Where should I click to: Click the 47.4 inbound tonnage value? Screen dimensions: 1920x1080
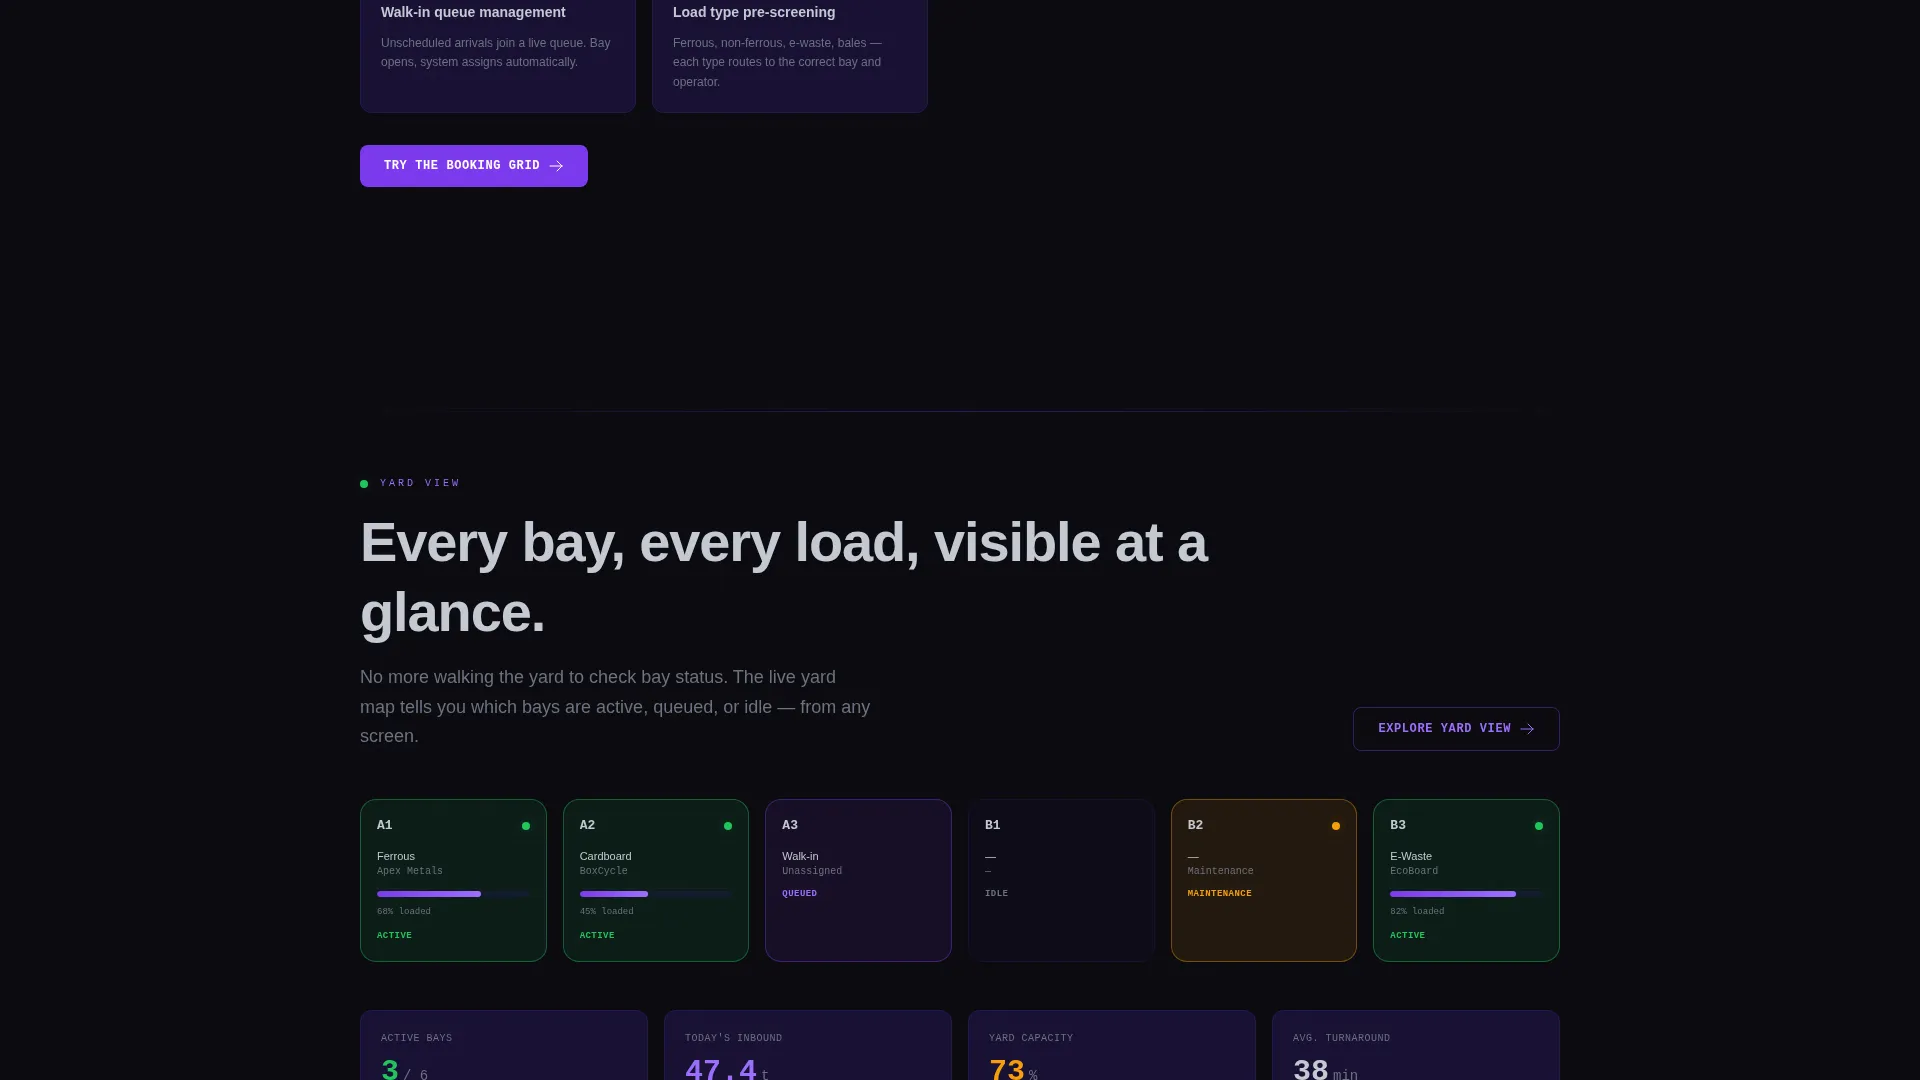[721, 1069]
